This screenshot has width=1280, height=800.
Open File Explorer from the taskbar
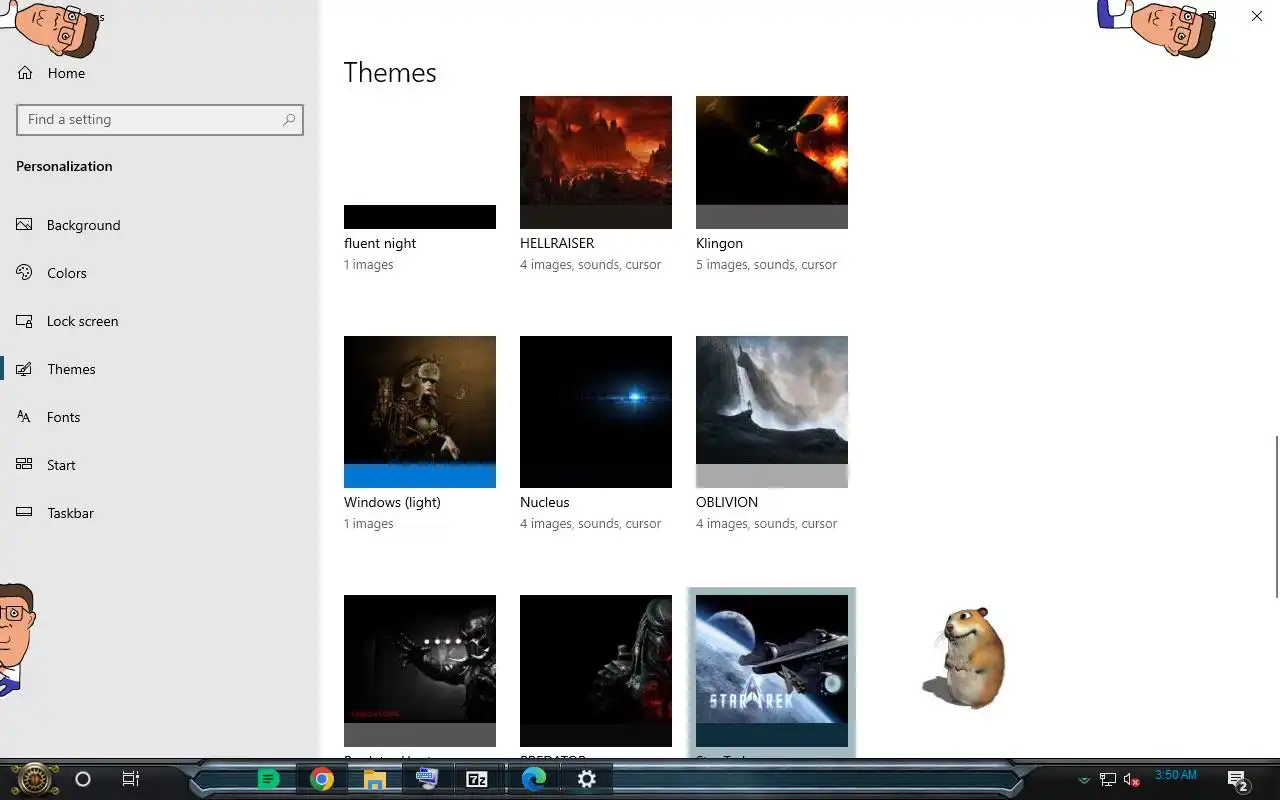click(374, 779)
